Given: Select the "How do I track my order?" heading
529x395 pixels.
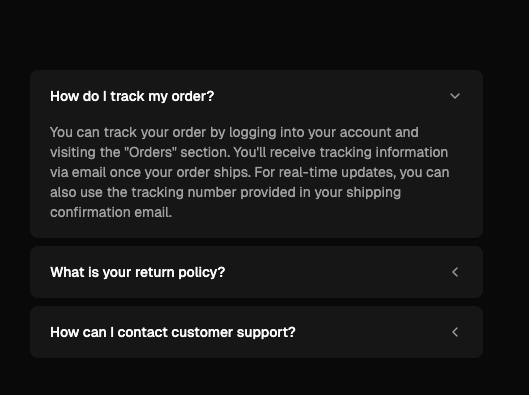Looking at the screenshot, I should [132, 96].
